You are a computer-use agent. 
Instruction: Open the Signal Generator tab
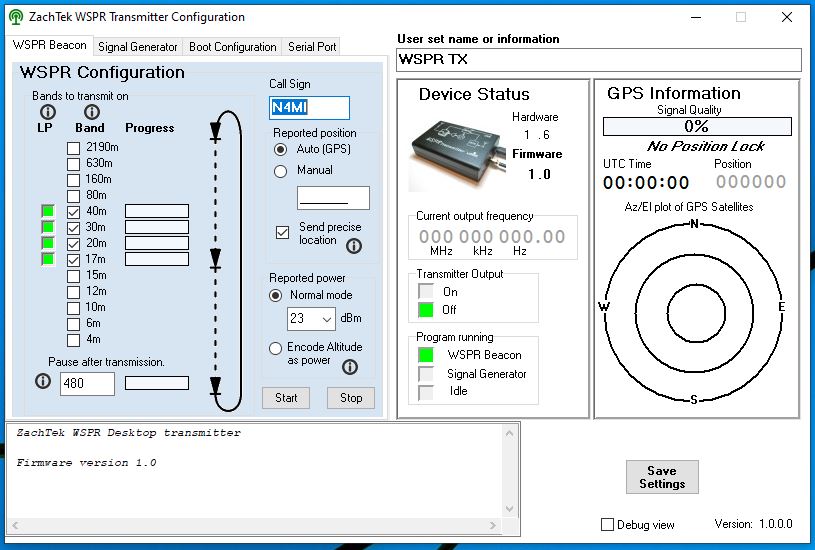[x=138, y=47]
